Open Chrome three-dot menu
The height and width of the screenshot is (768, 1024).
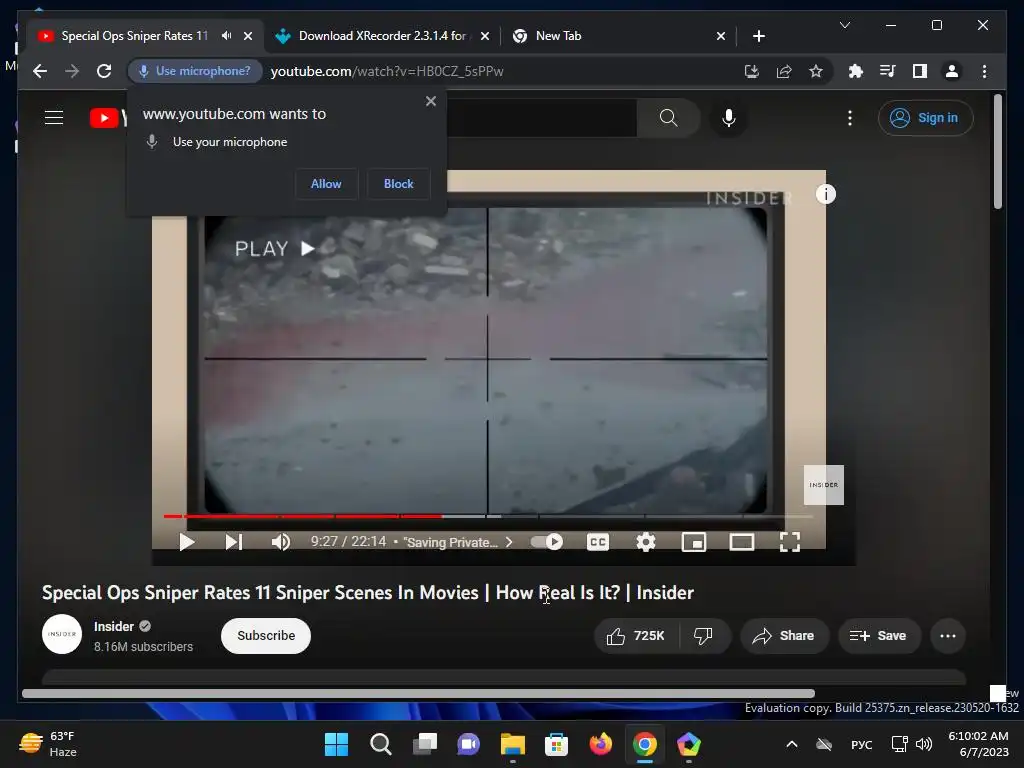[984, 71]
